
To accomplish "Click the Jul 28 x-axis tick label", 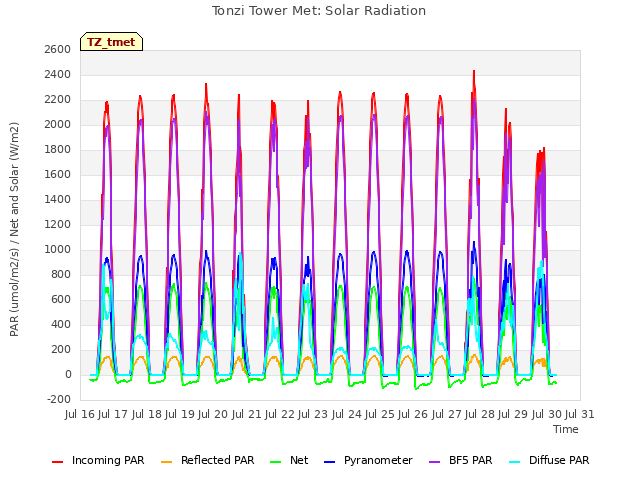I will pyautogui.click(x=480, y=414).
